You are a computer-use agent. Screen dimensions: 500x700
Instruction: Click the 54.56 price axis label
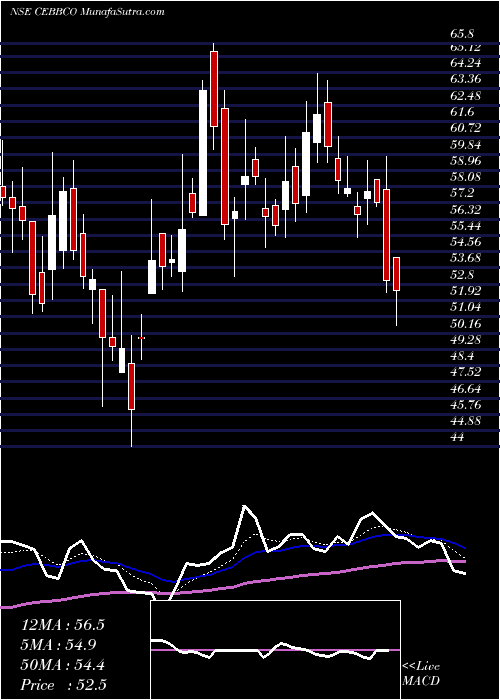(466, 242)
